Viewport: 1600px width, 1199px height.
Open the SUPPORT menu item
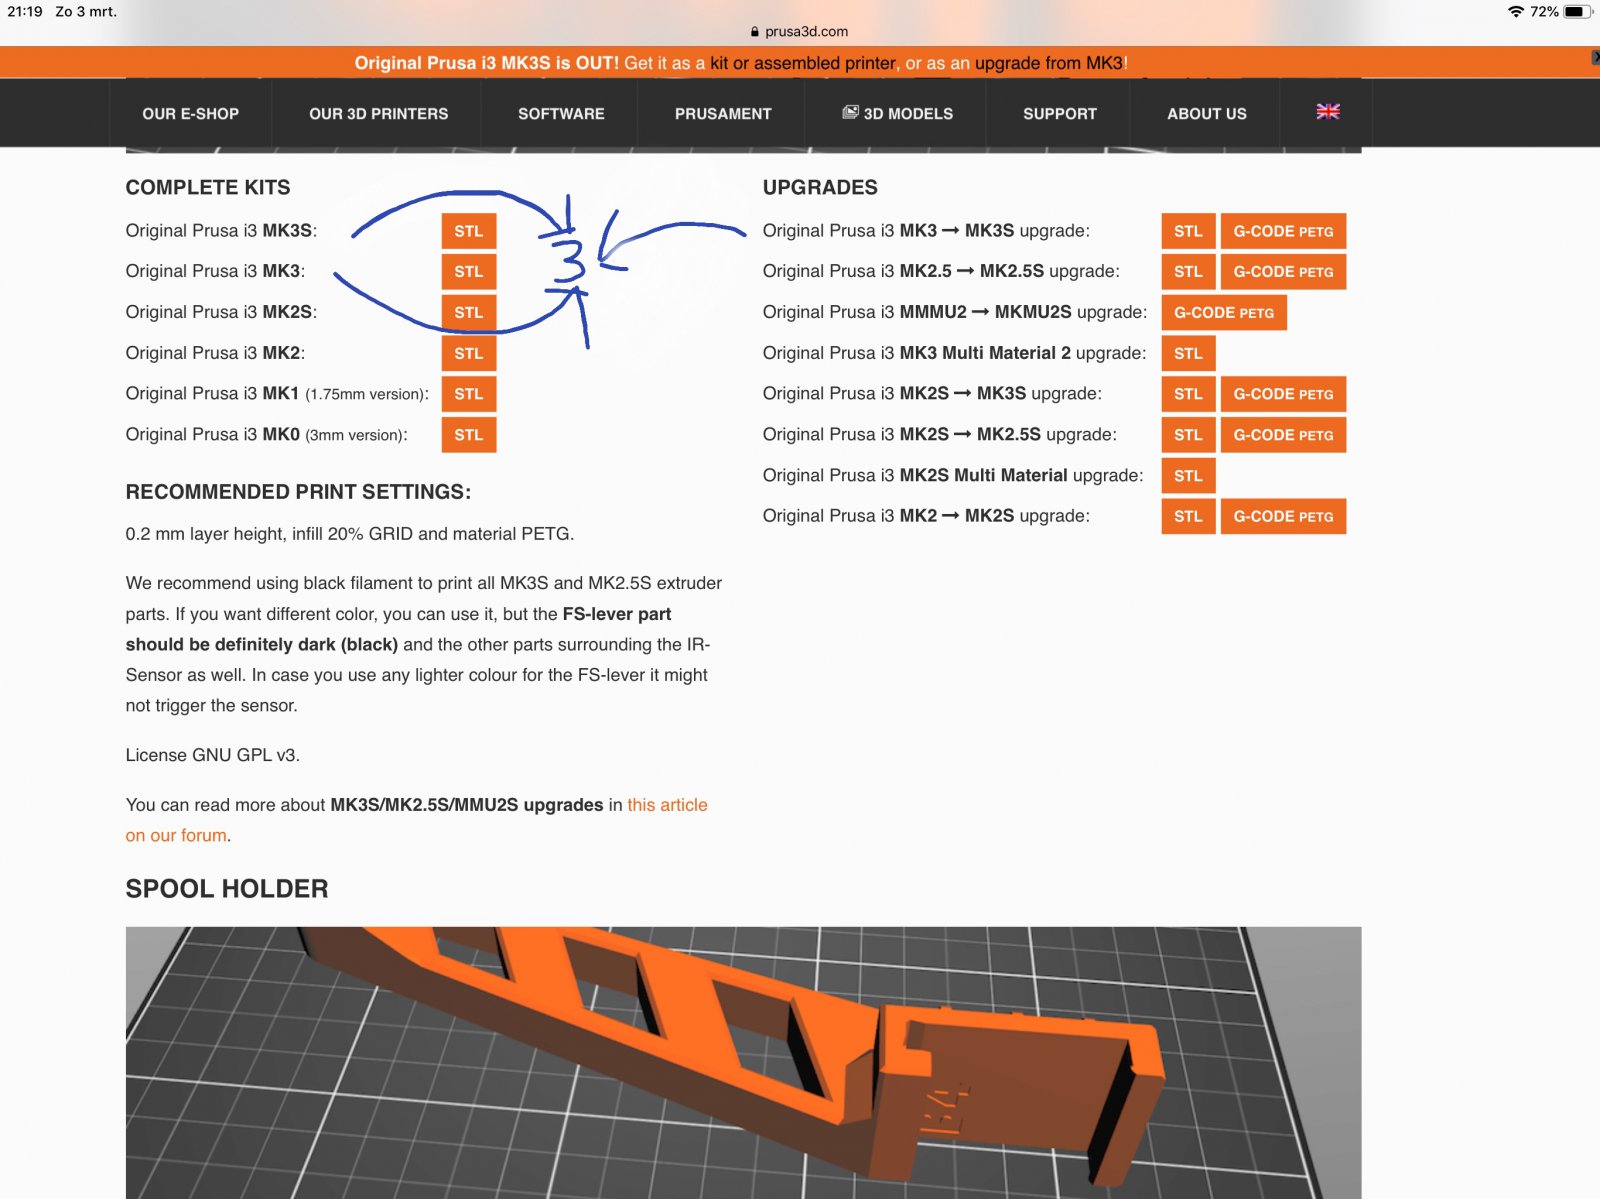[1059, 114]
